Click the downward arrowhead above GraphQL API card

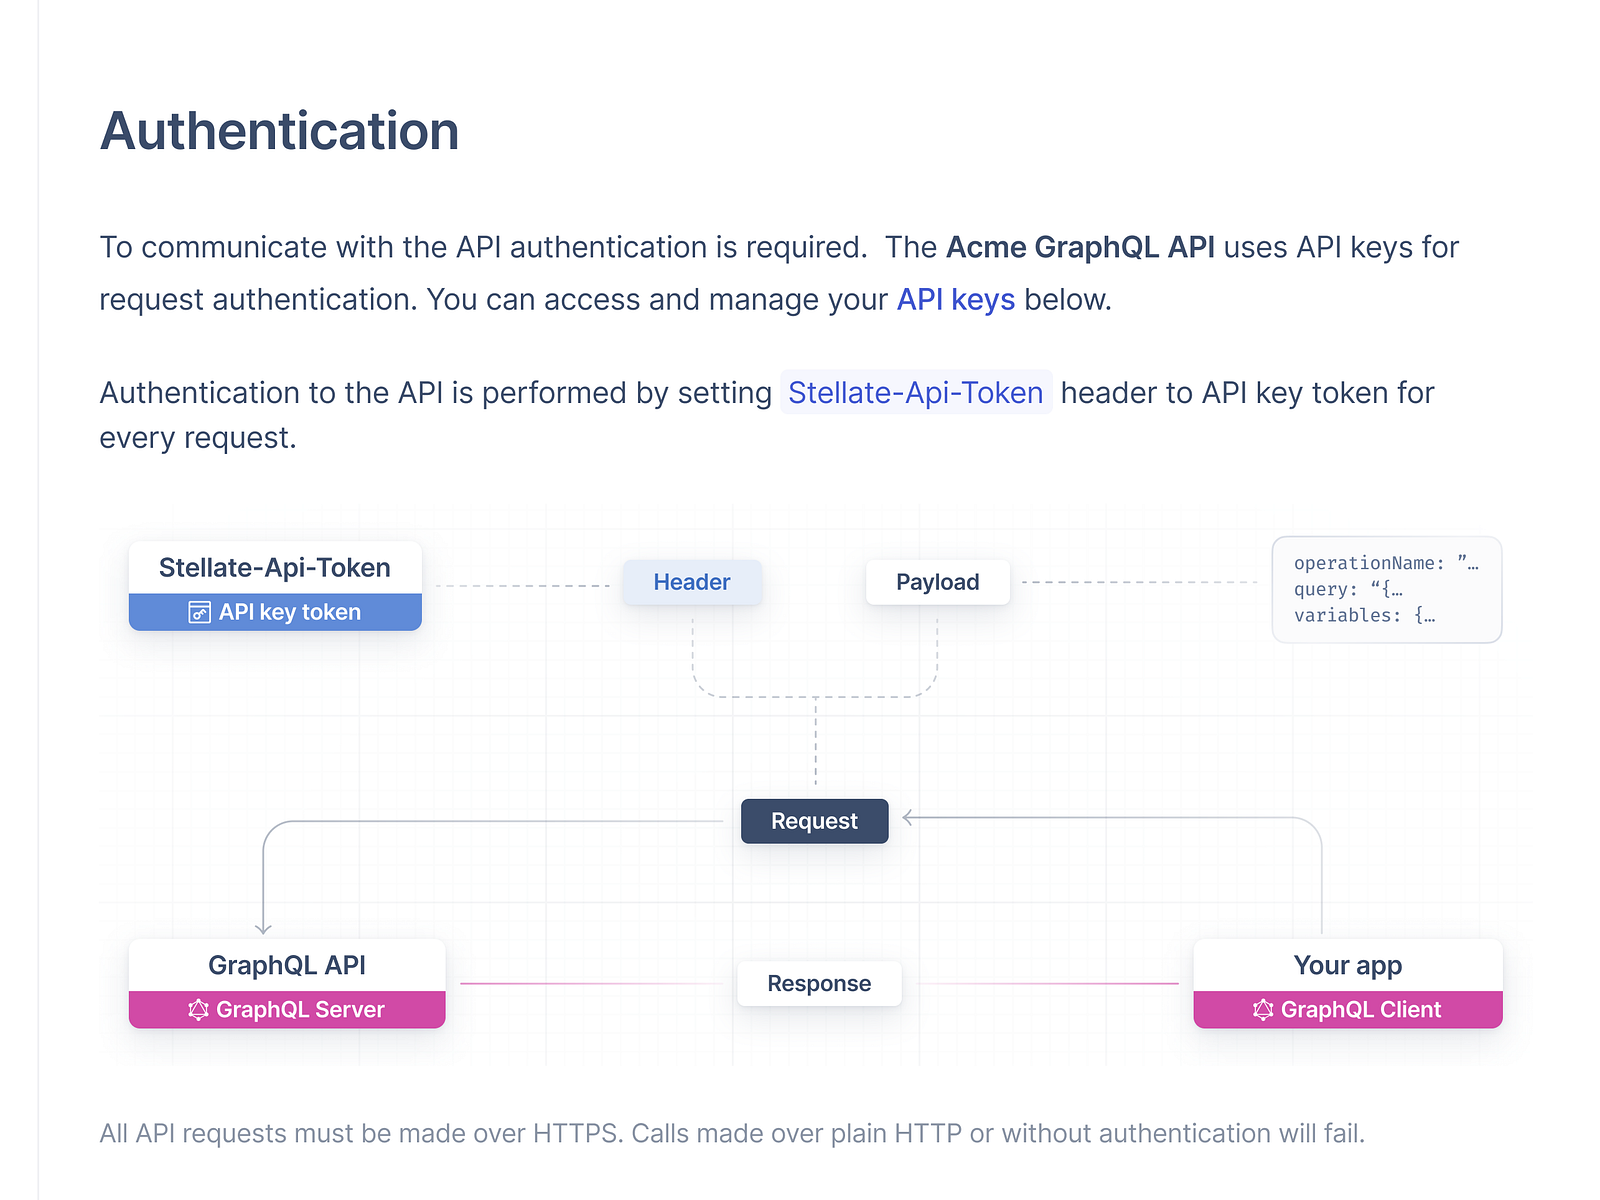263,928
